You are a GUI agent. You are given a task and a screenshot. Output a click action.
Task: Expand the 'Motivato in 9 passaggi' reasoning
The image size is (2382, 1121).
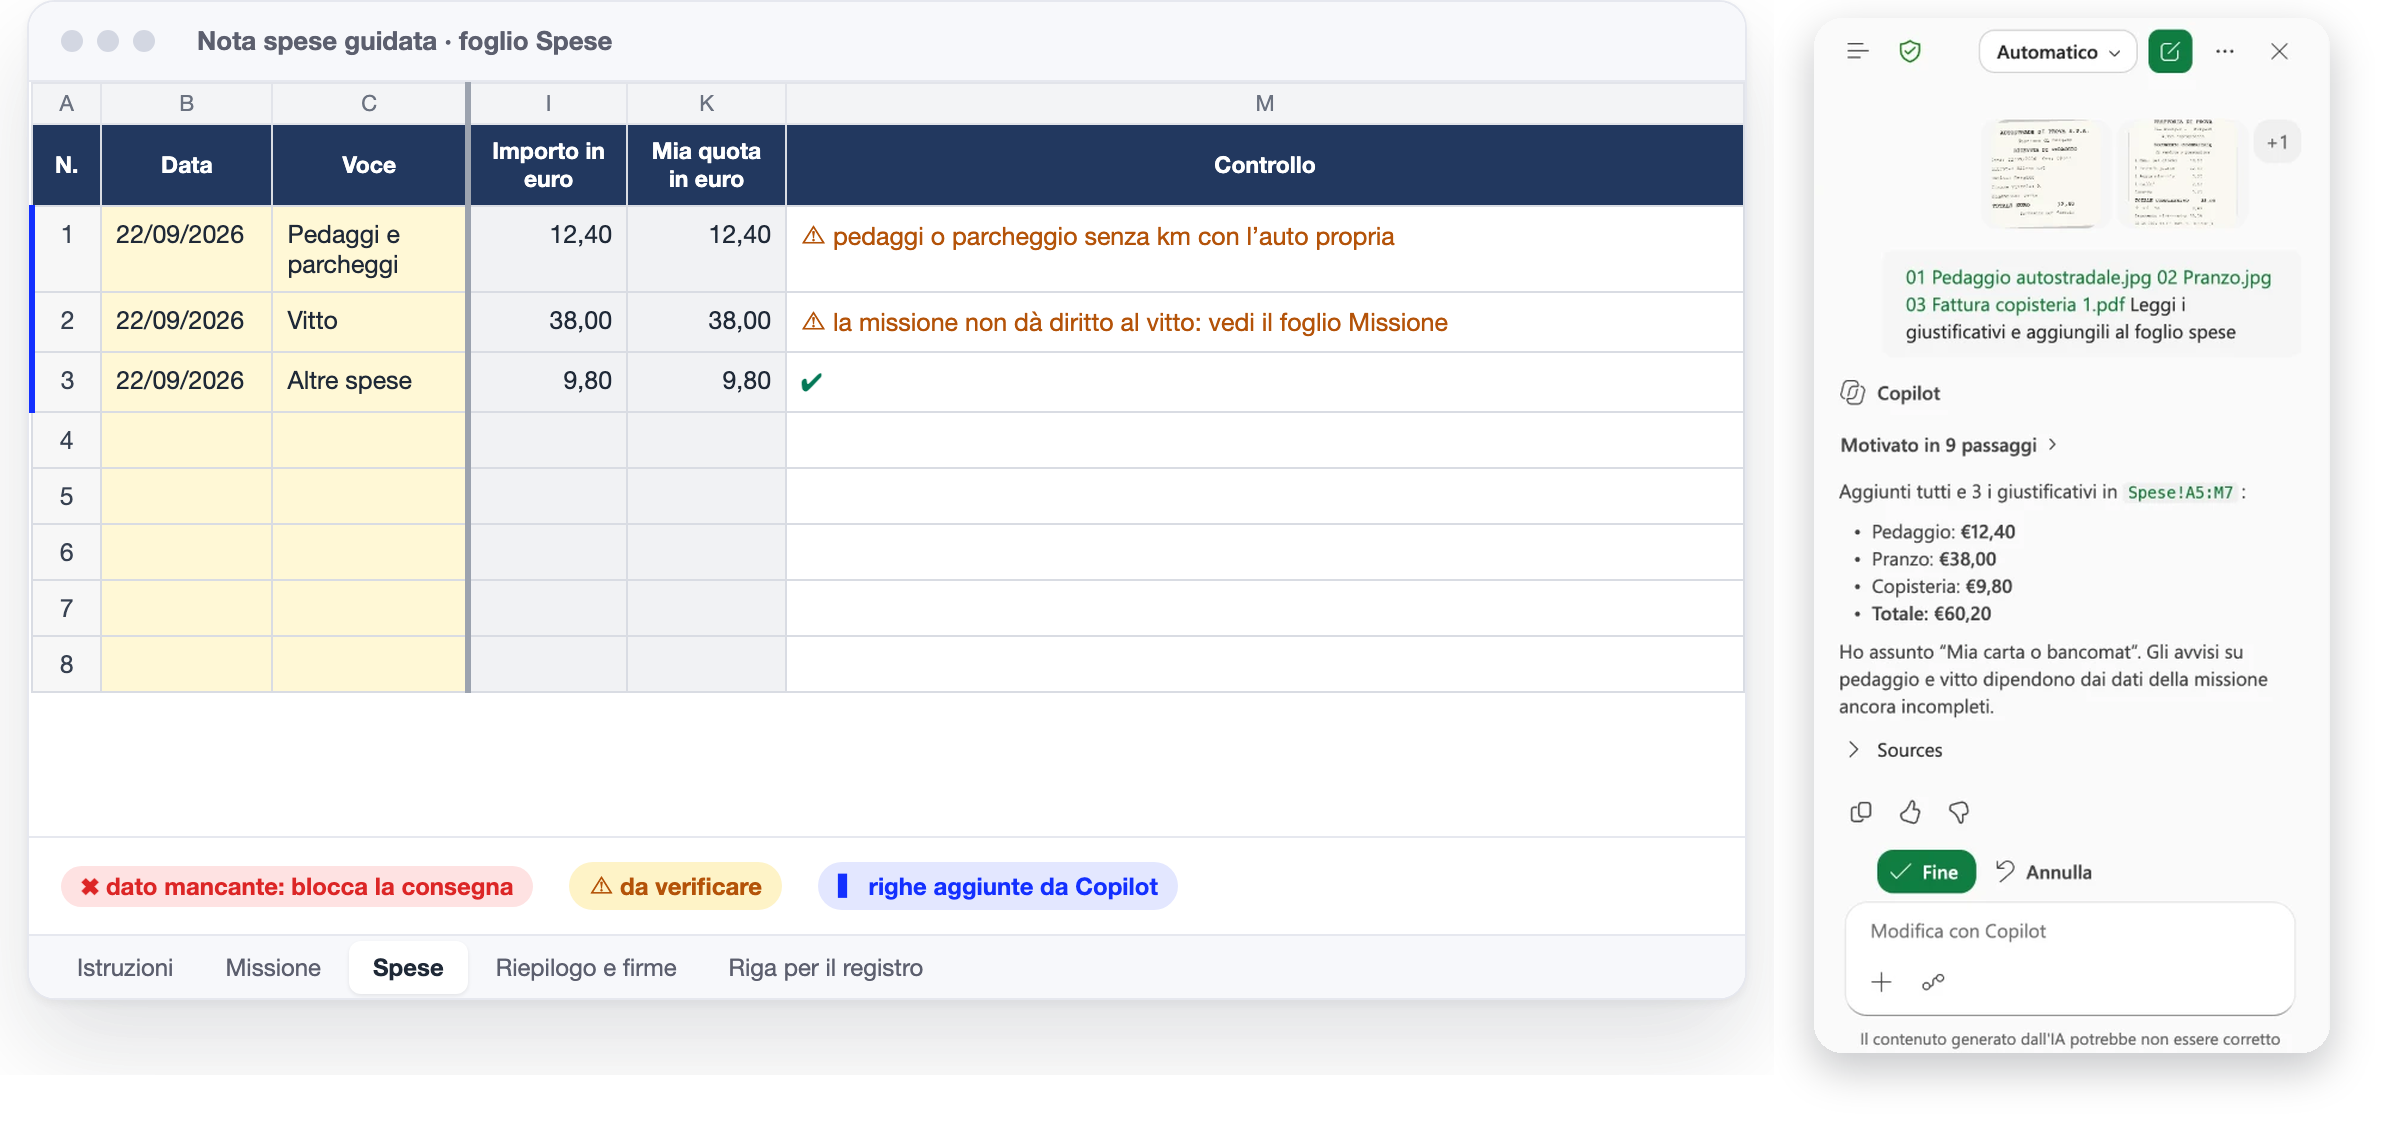tap(1948, 445)
